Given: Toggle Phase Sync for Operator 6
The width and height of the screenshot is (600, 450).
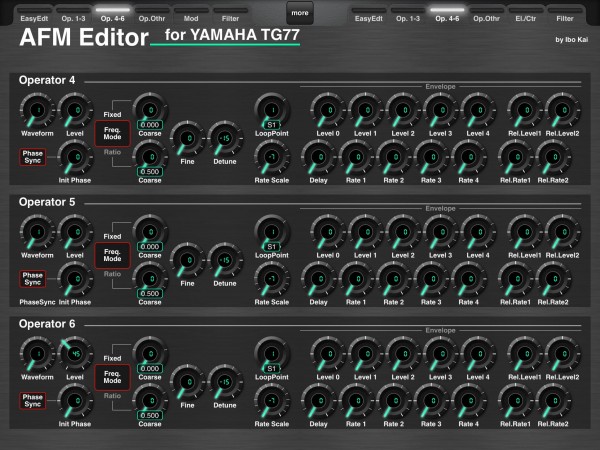Looking at the screenshot, I should [33, 401].
